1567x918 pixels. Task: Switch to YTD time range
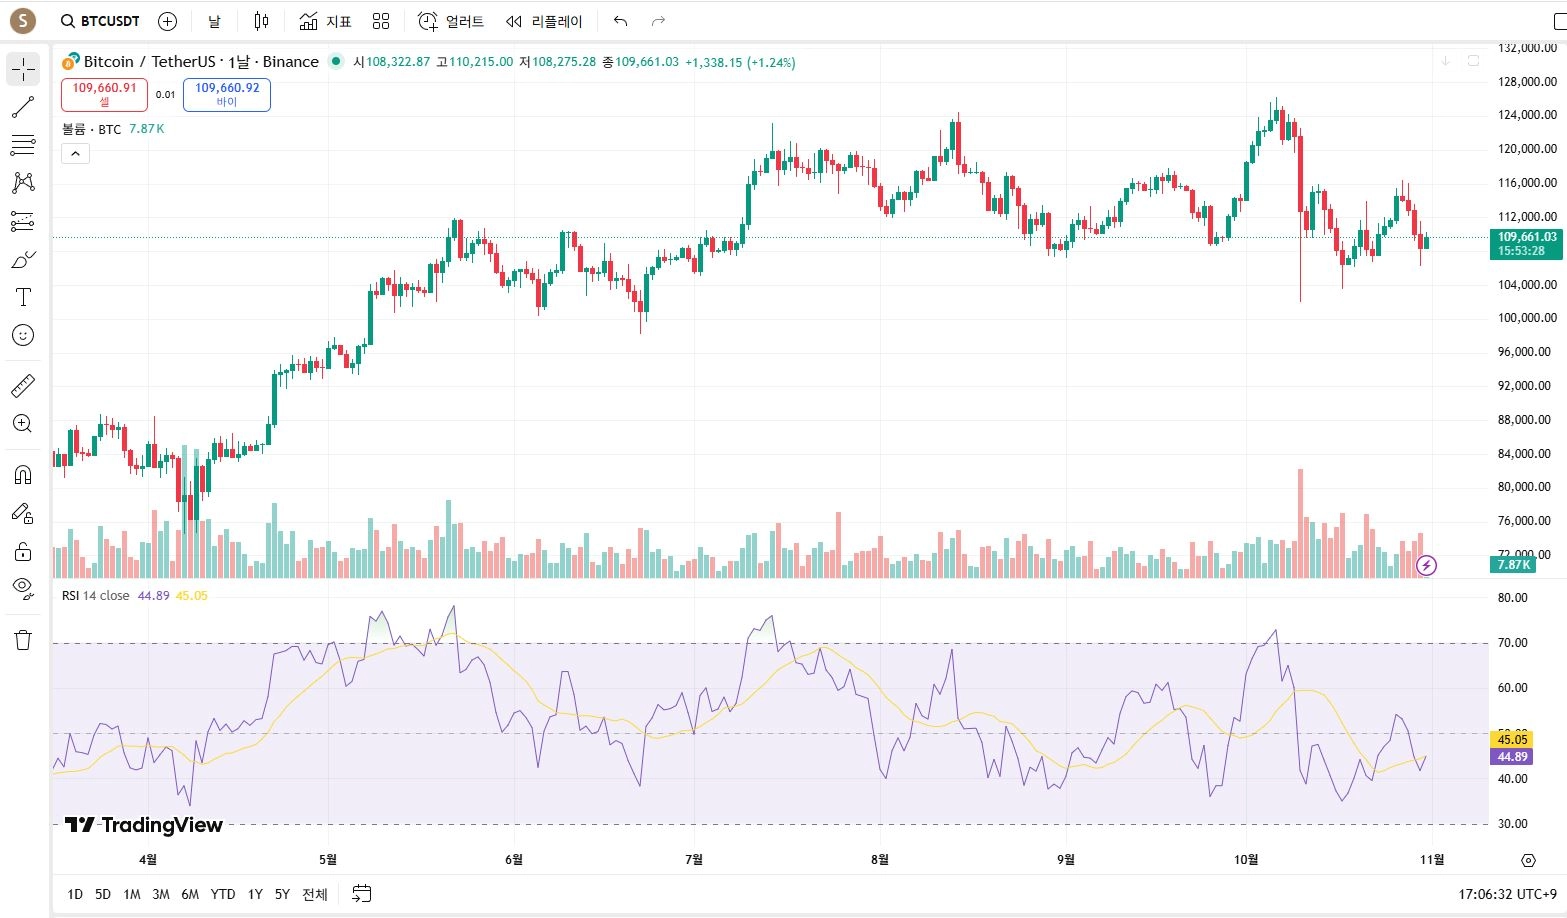click(223, 894)
